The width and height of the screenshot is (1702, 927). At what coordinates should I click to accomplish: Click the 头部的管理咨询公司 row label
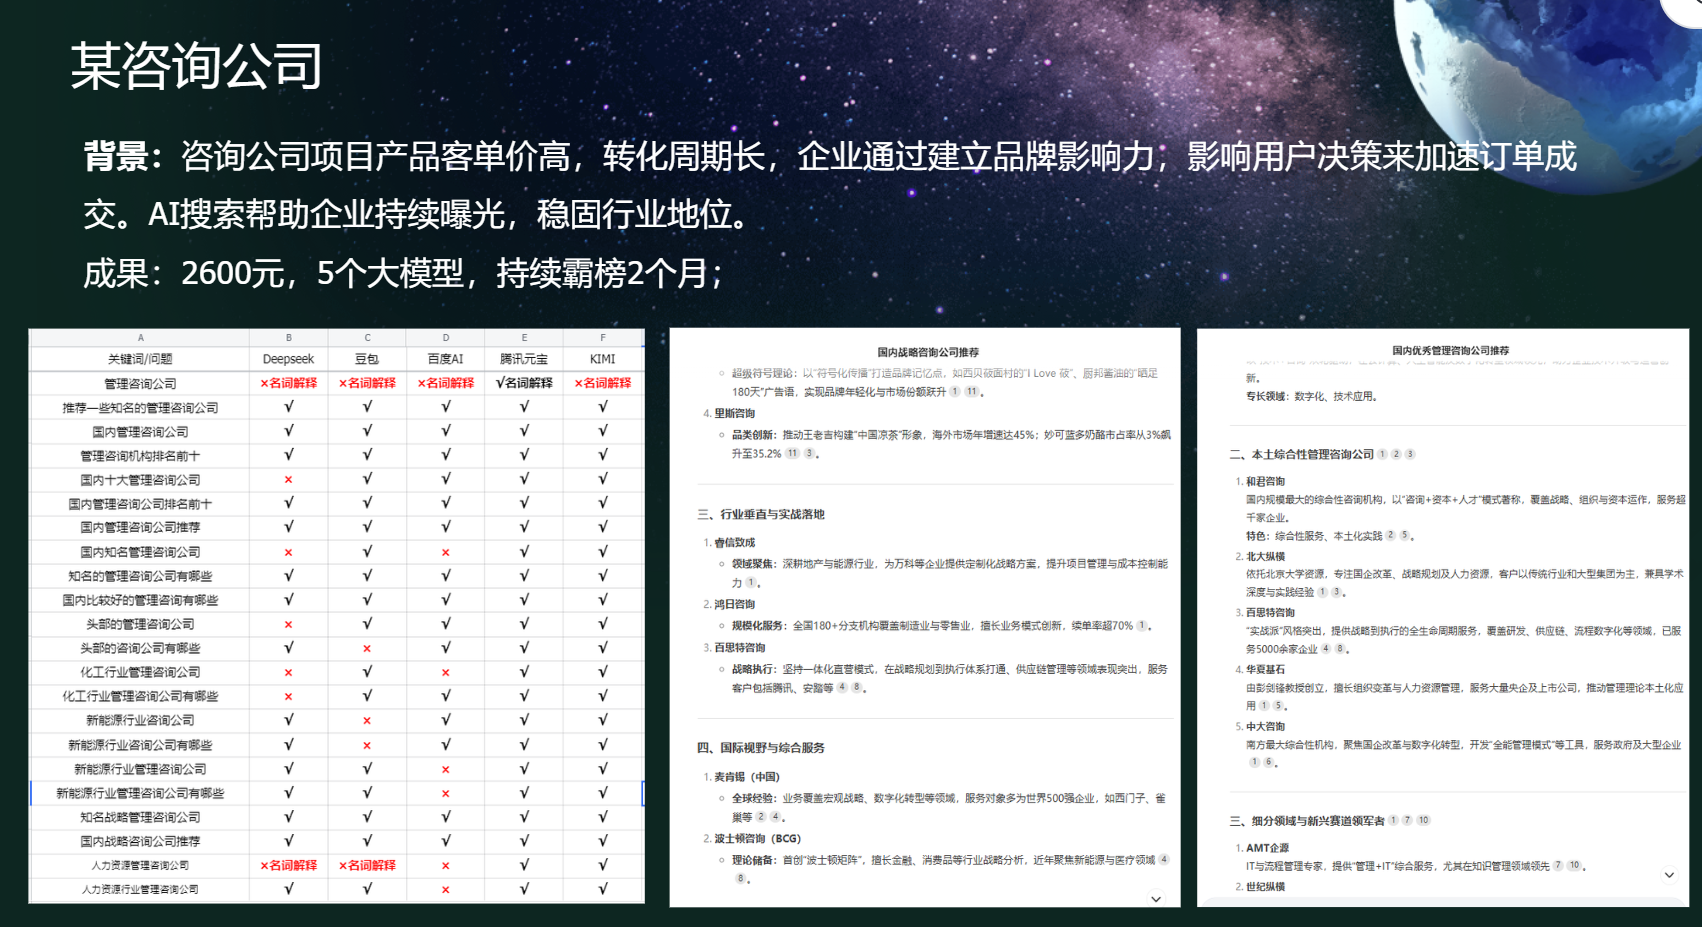140,624
